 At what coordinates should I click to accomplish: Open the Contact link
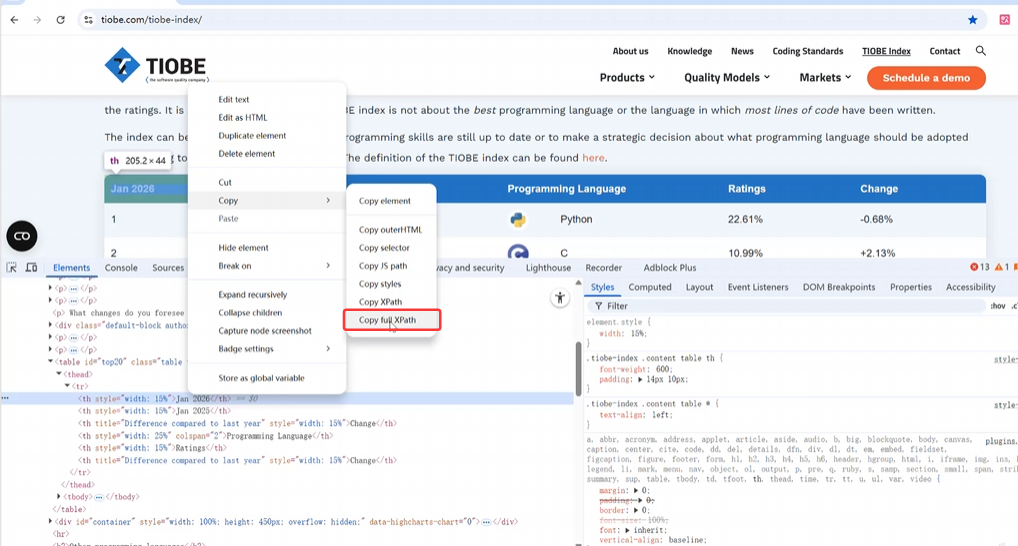tap(945, 51)
